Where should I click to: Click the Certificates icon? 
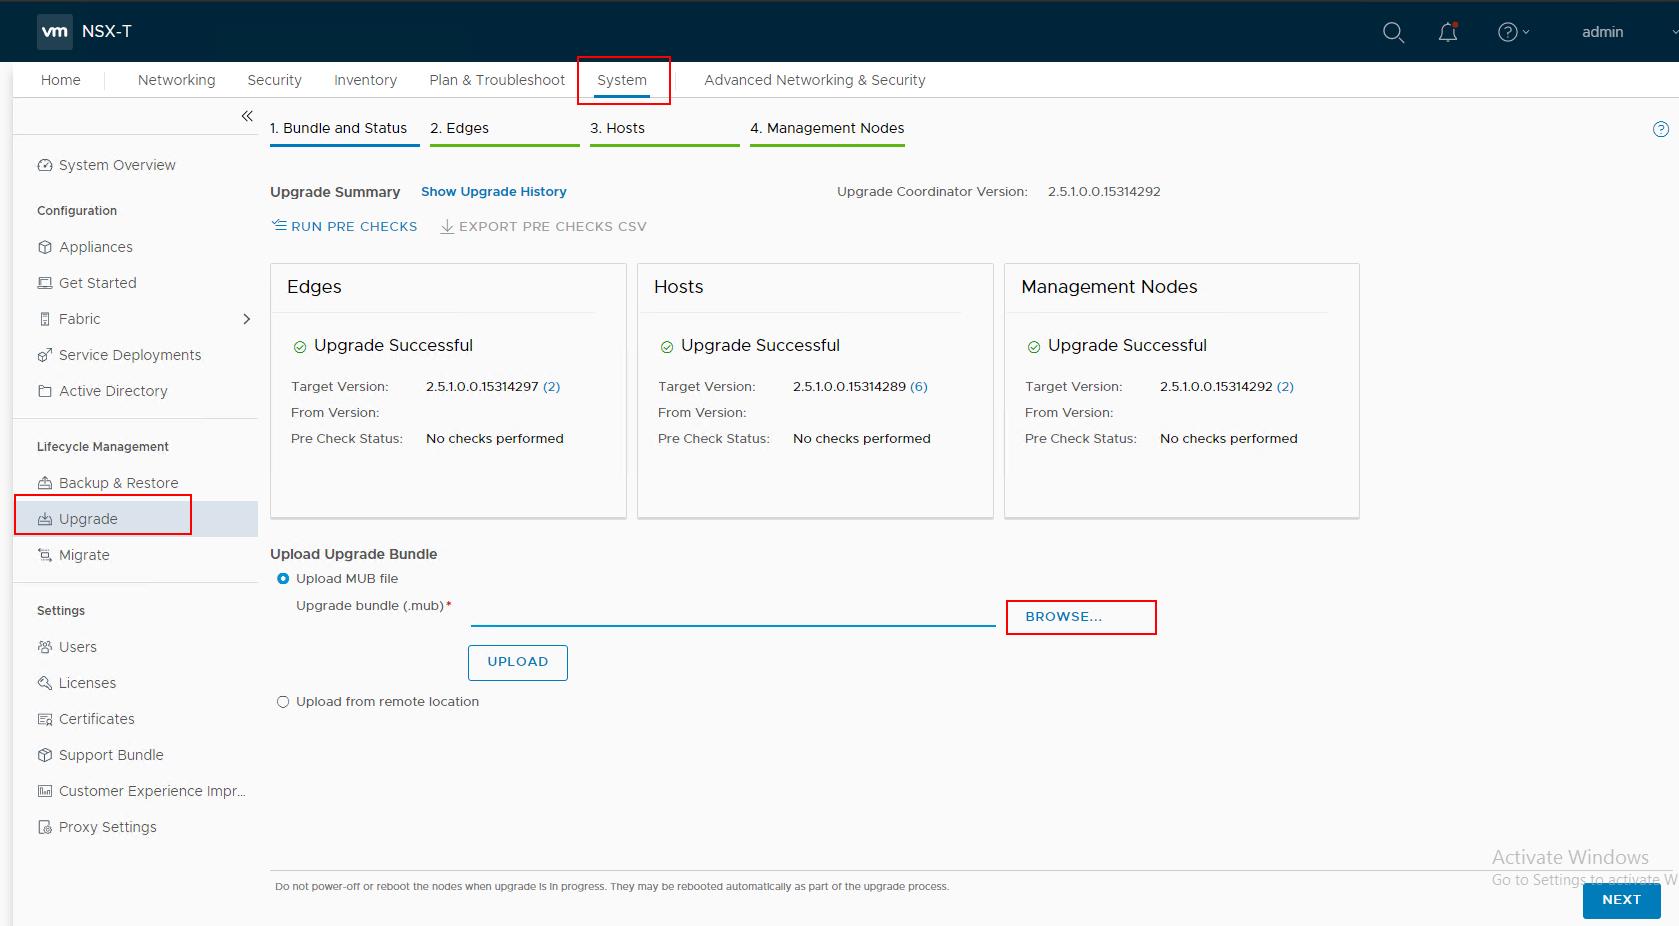(44, 719)
